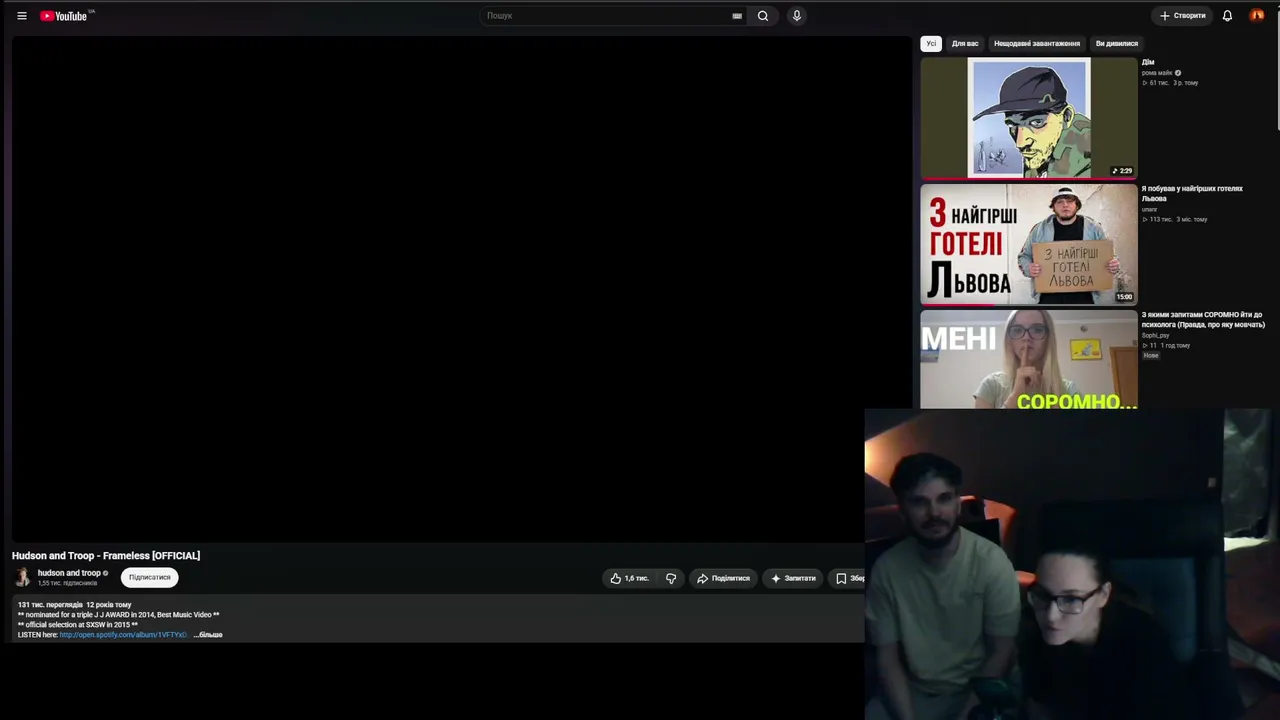Click the Запитати ask button
The height and width of the screenshot is (720, 1280).
tap(793, 578)
